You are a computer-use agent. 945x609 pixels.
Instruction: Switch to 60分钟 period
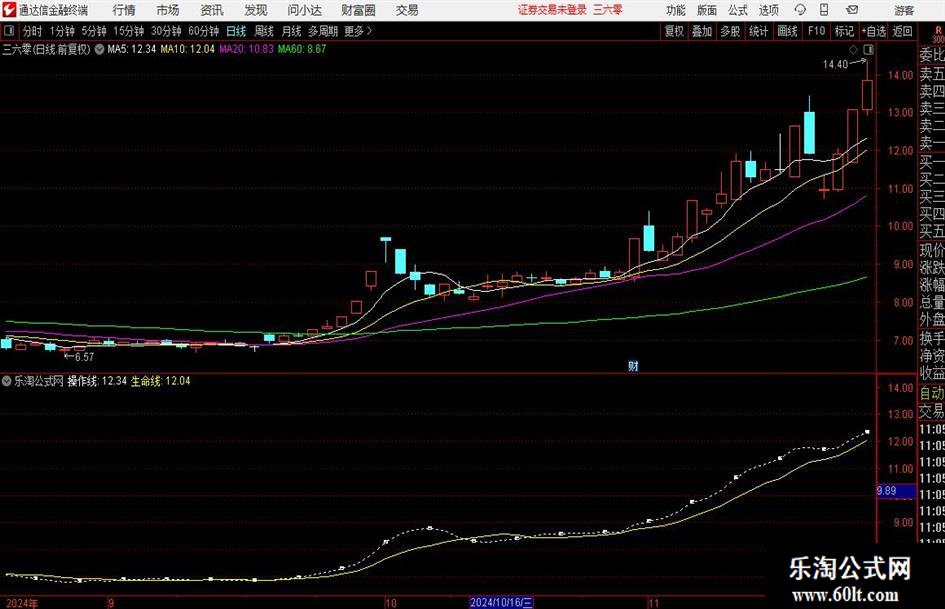coord(203,31)
